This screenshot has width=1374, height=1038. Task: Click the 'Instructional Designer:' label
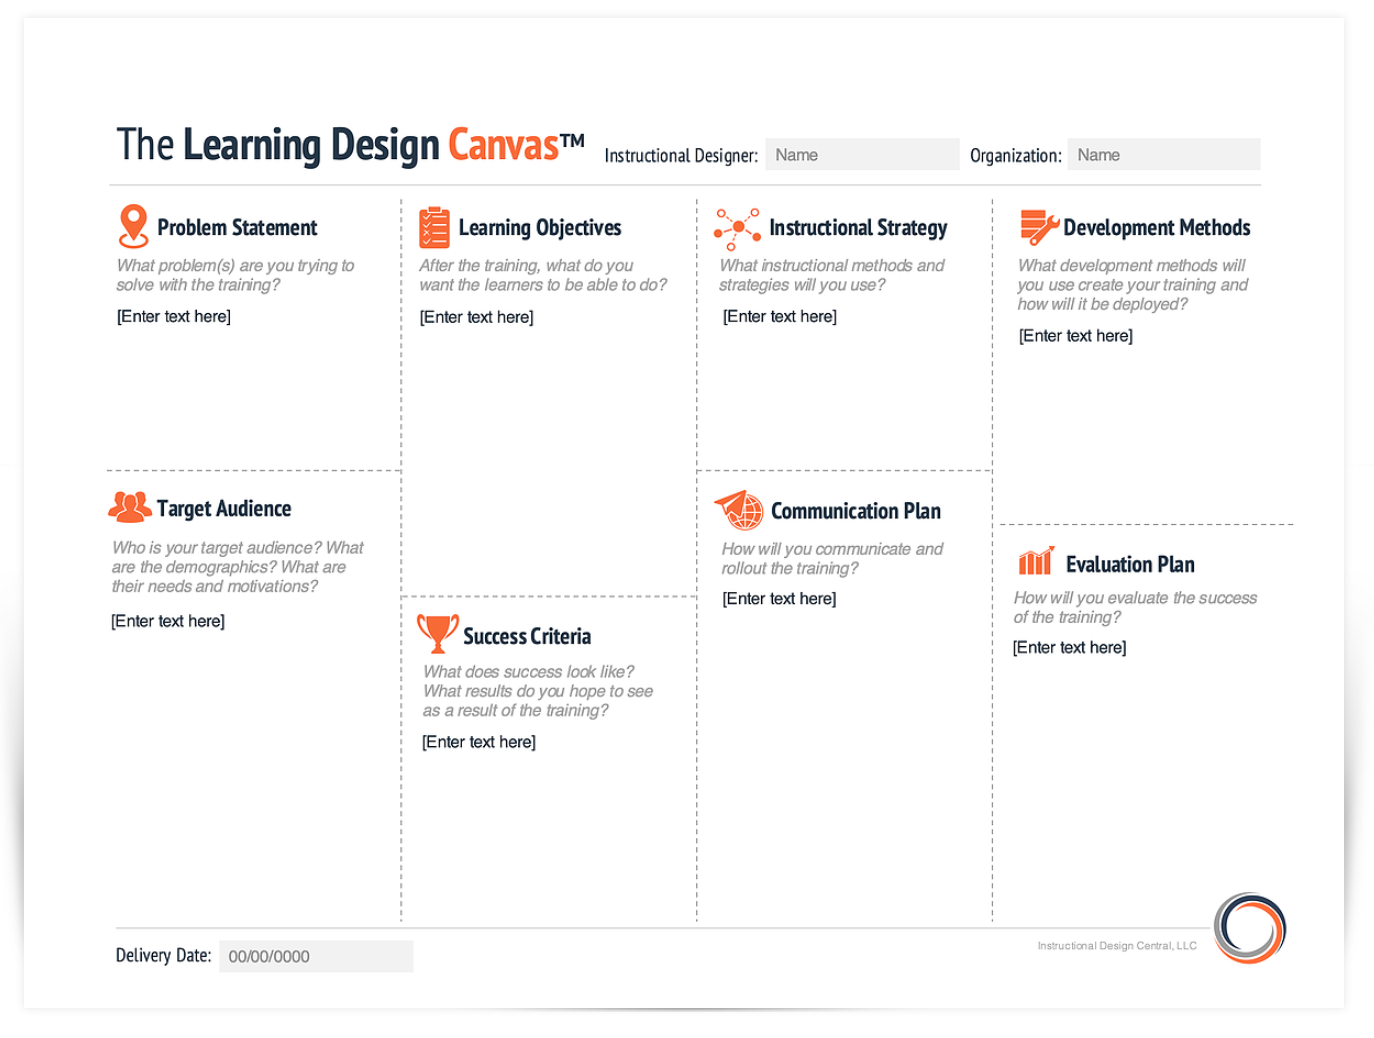[x=681, y=156]
